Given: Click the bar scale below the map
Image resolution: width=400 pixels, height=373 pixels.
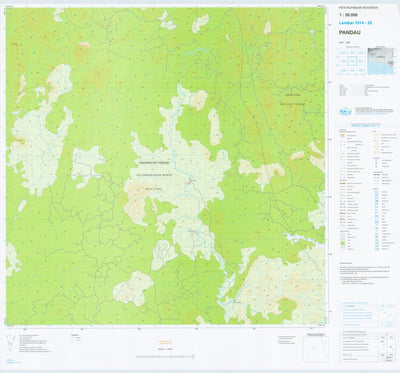Looking at the screenshot, I should pos(165,357).
